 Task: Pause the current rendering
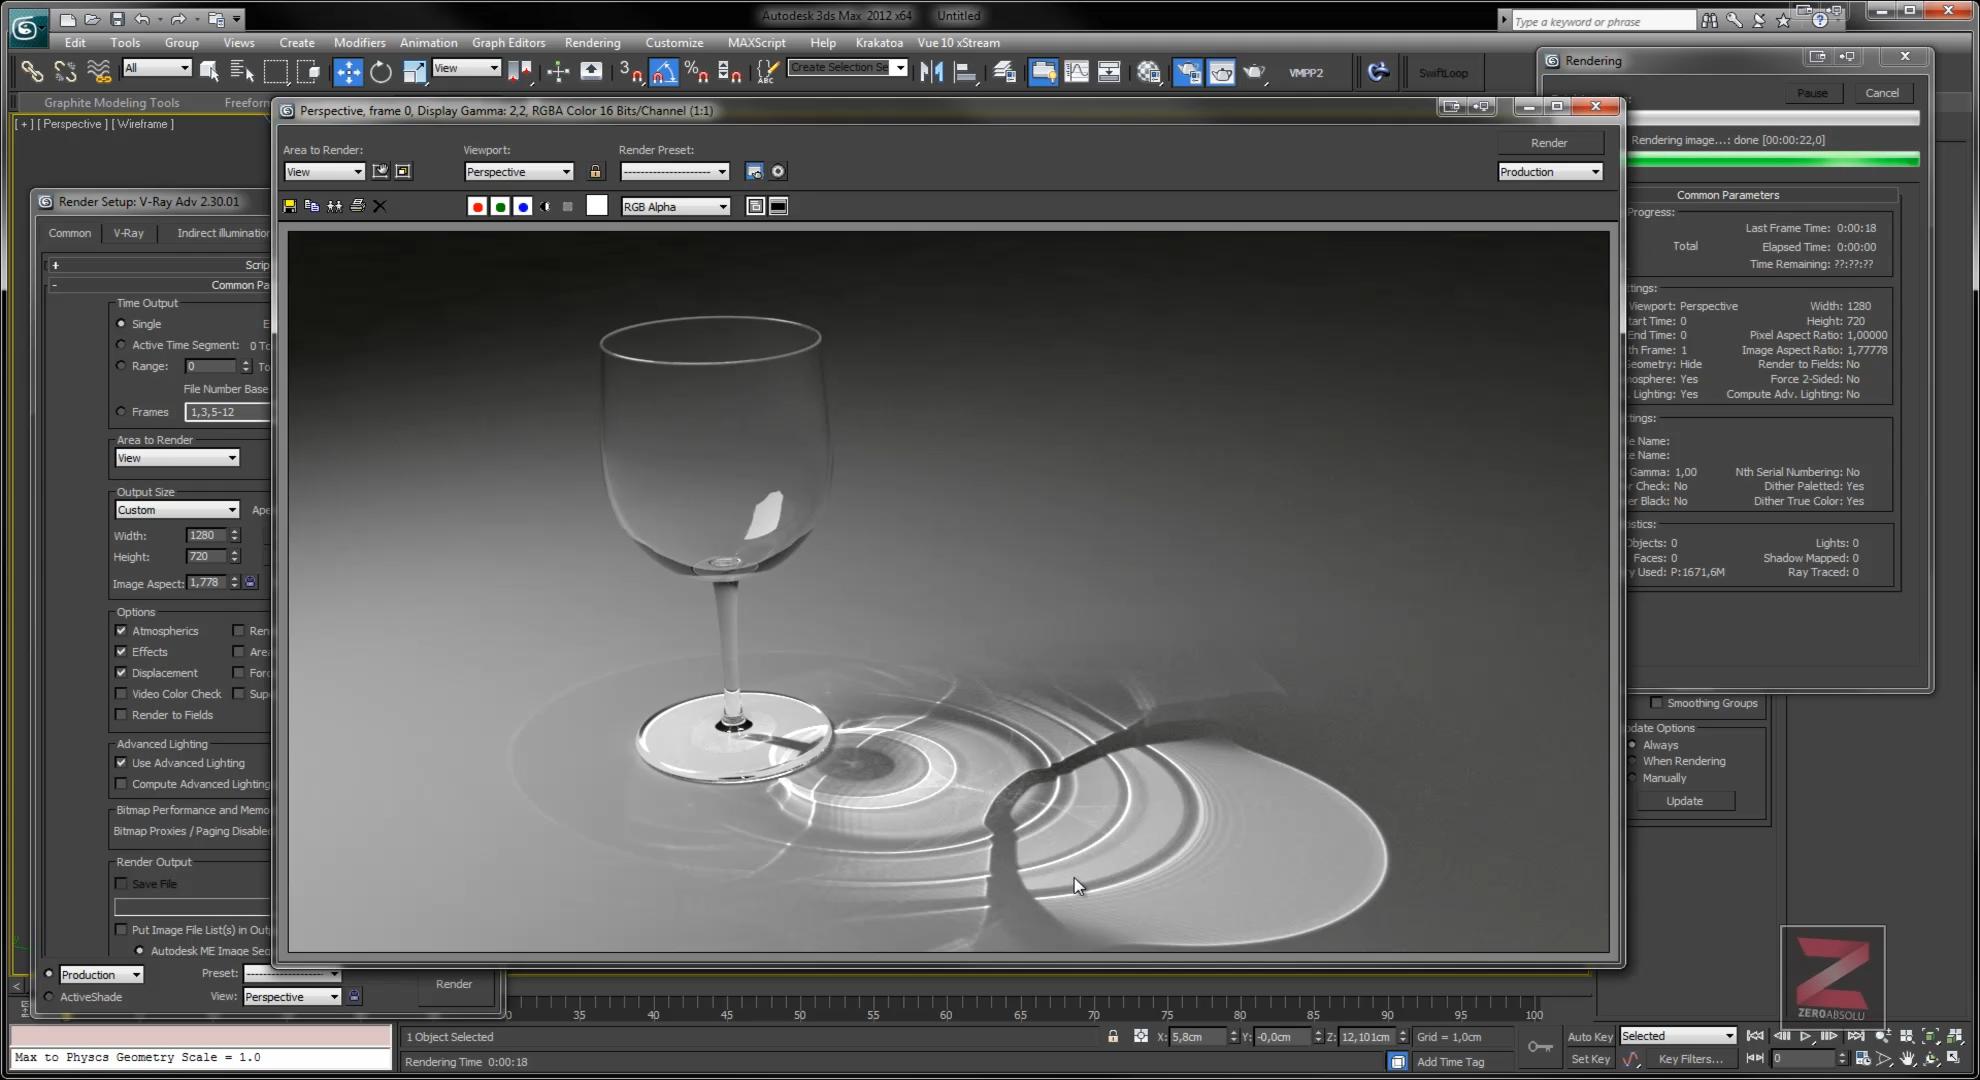(x=1812, y=92)
